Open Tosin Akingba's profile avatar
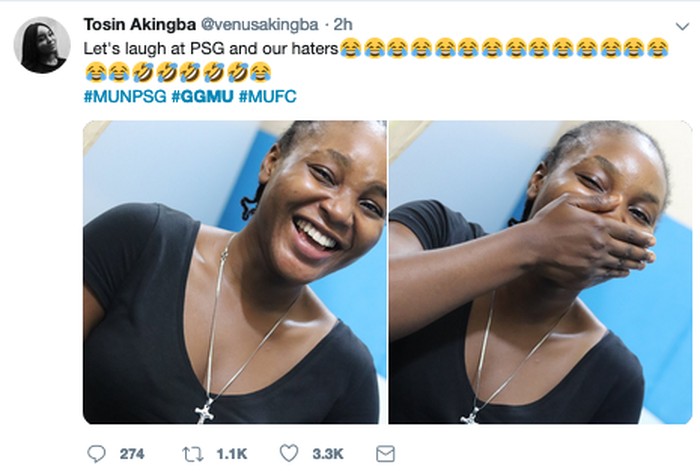 coord(42,45)
